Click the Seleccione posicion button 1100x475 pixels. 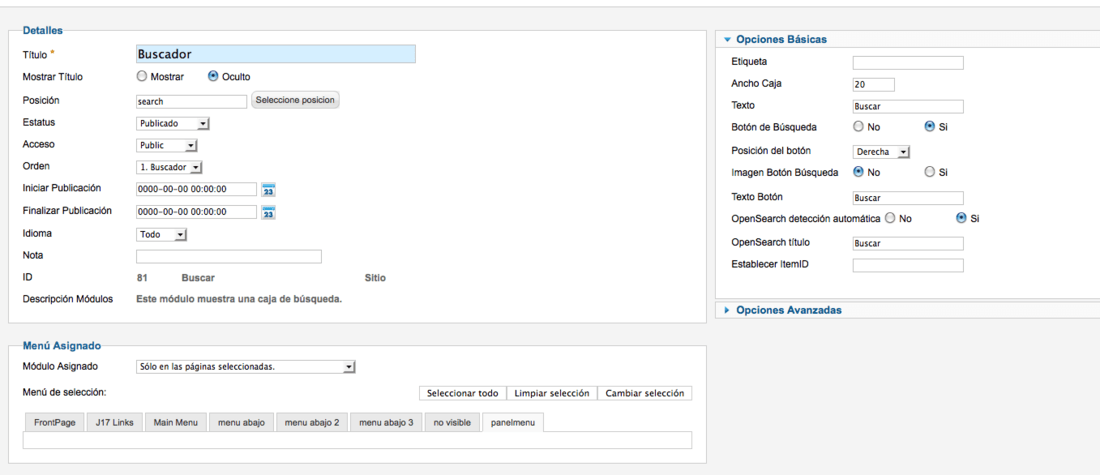pyautogui.click(x=295, y=100)
